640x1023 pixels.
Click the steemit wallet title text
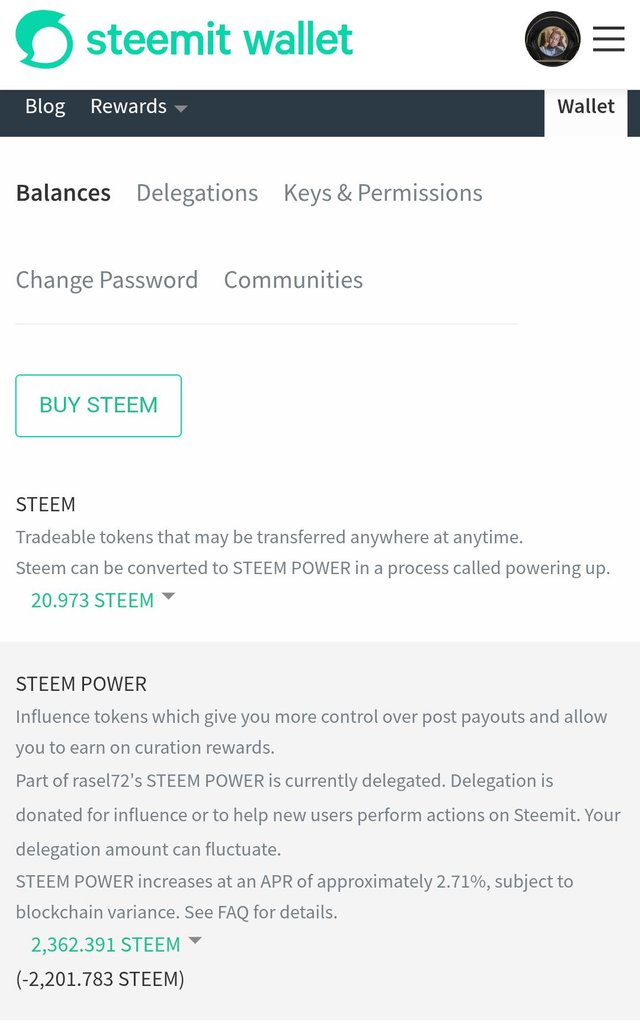220,39
